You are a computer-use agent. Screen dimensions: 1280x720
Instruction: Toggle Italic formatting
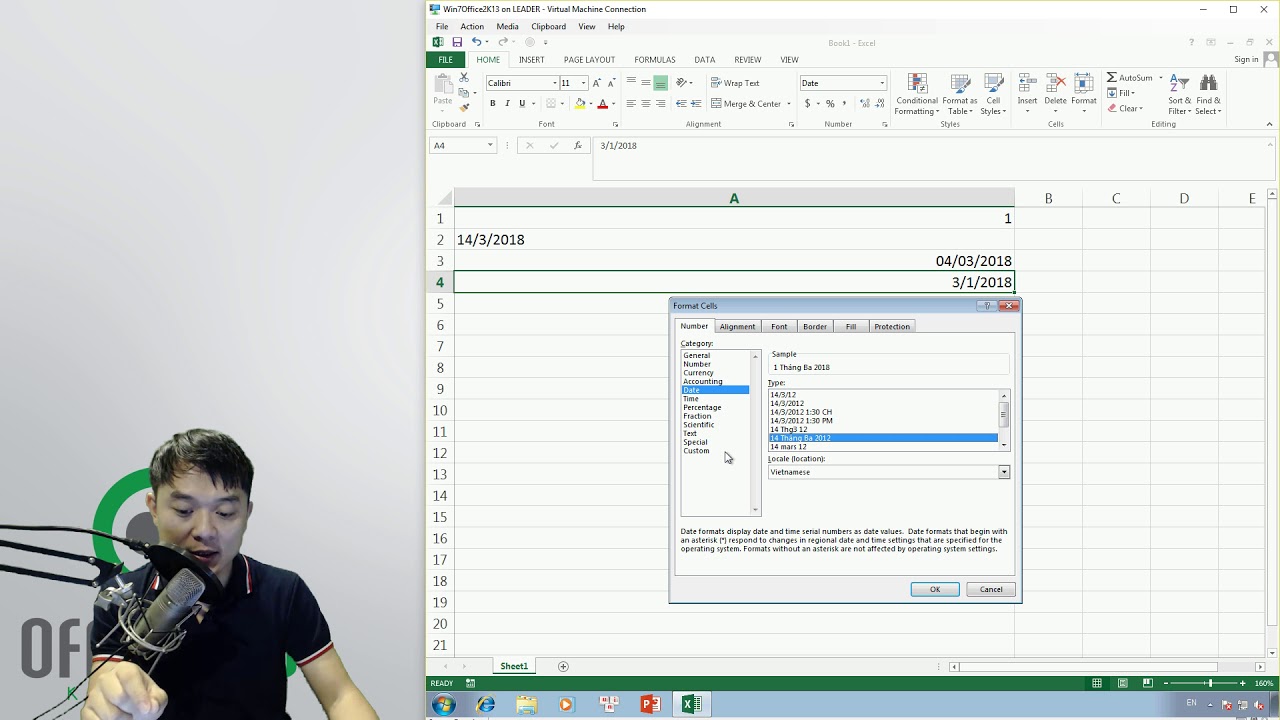point(507,103)
